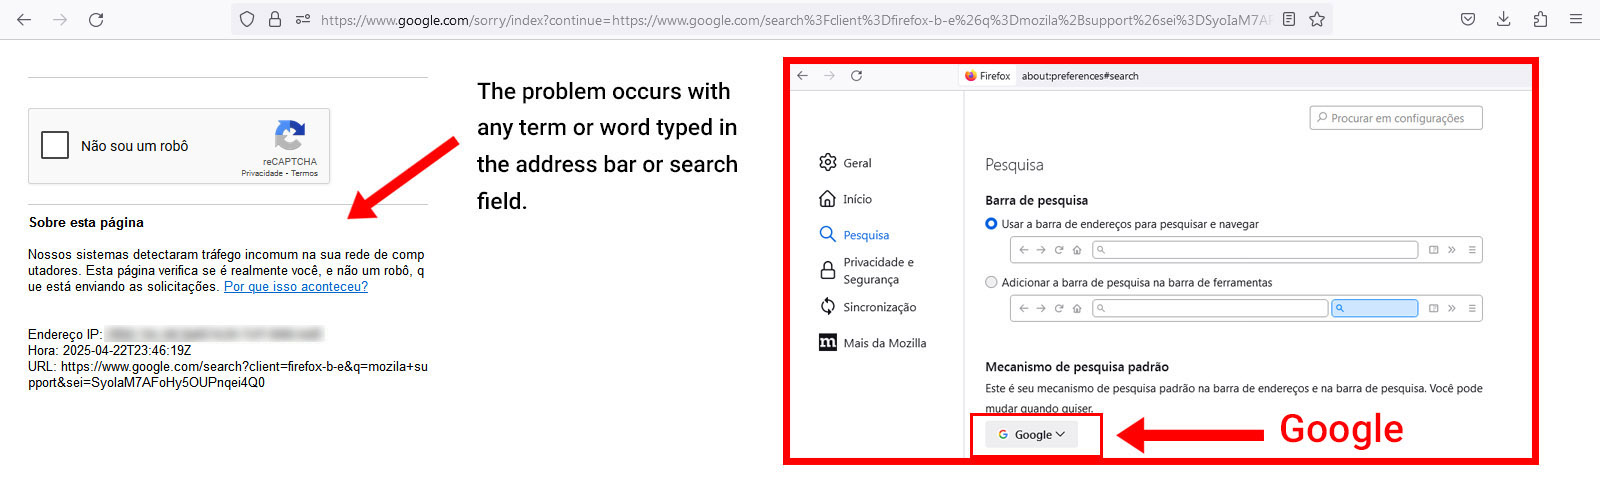Click the Pesquisa magnifier icon in the sidebar
1600x485 pixels.
click(x=827, y=234)
